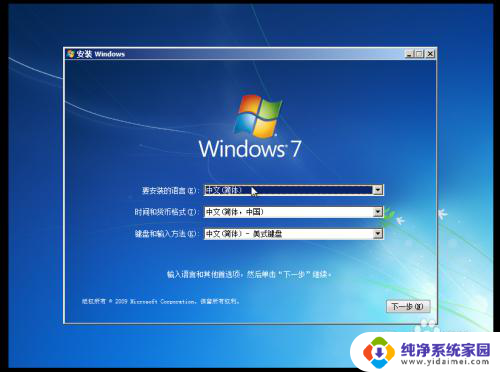This screenshot has width=500, height=372.
Task: Click the 键盘和输入方法 label
Action: coord(166,234)
